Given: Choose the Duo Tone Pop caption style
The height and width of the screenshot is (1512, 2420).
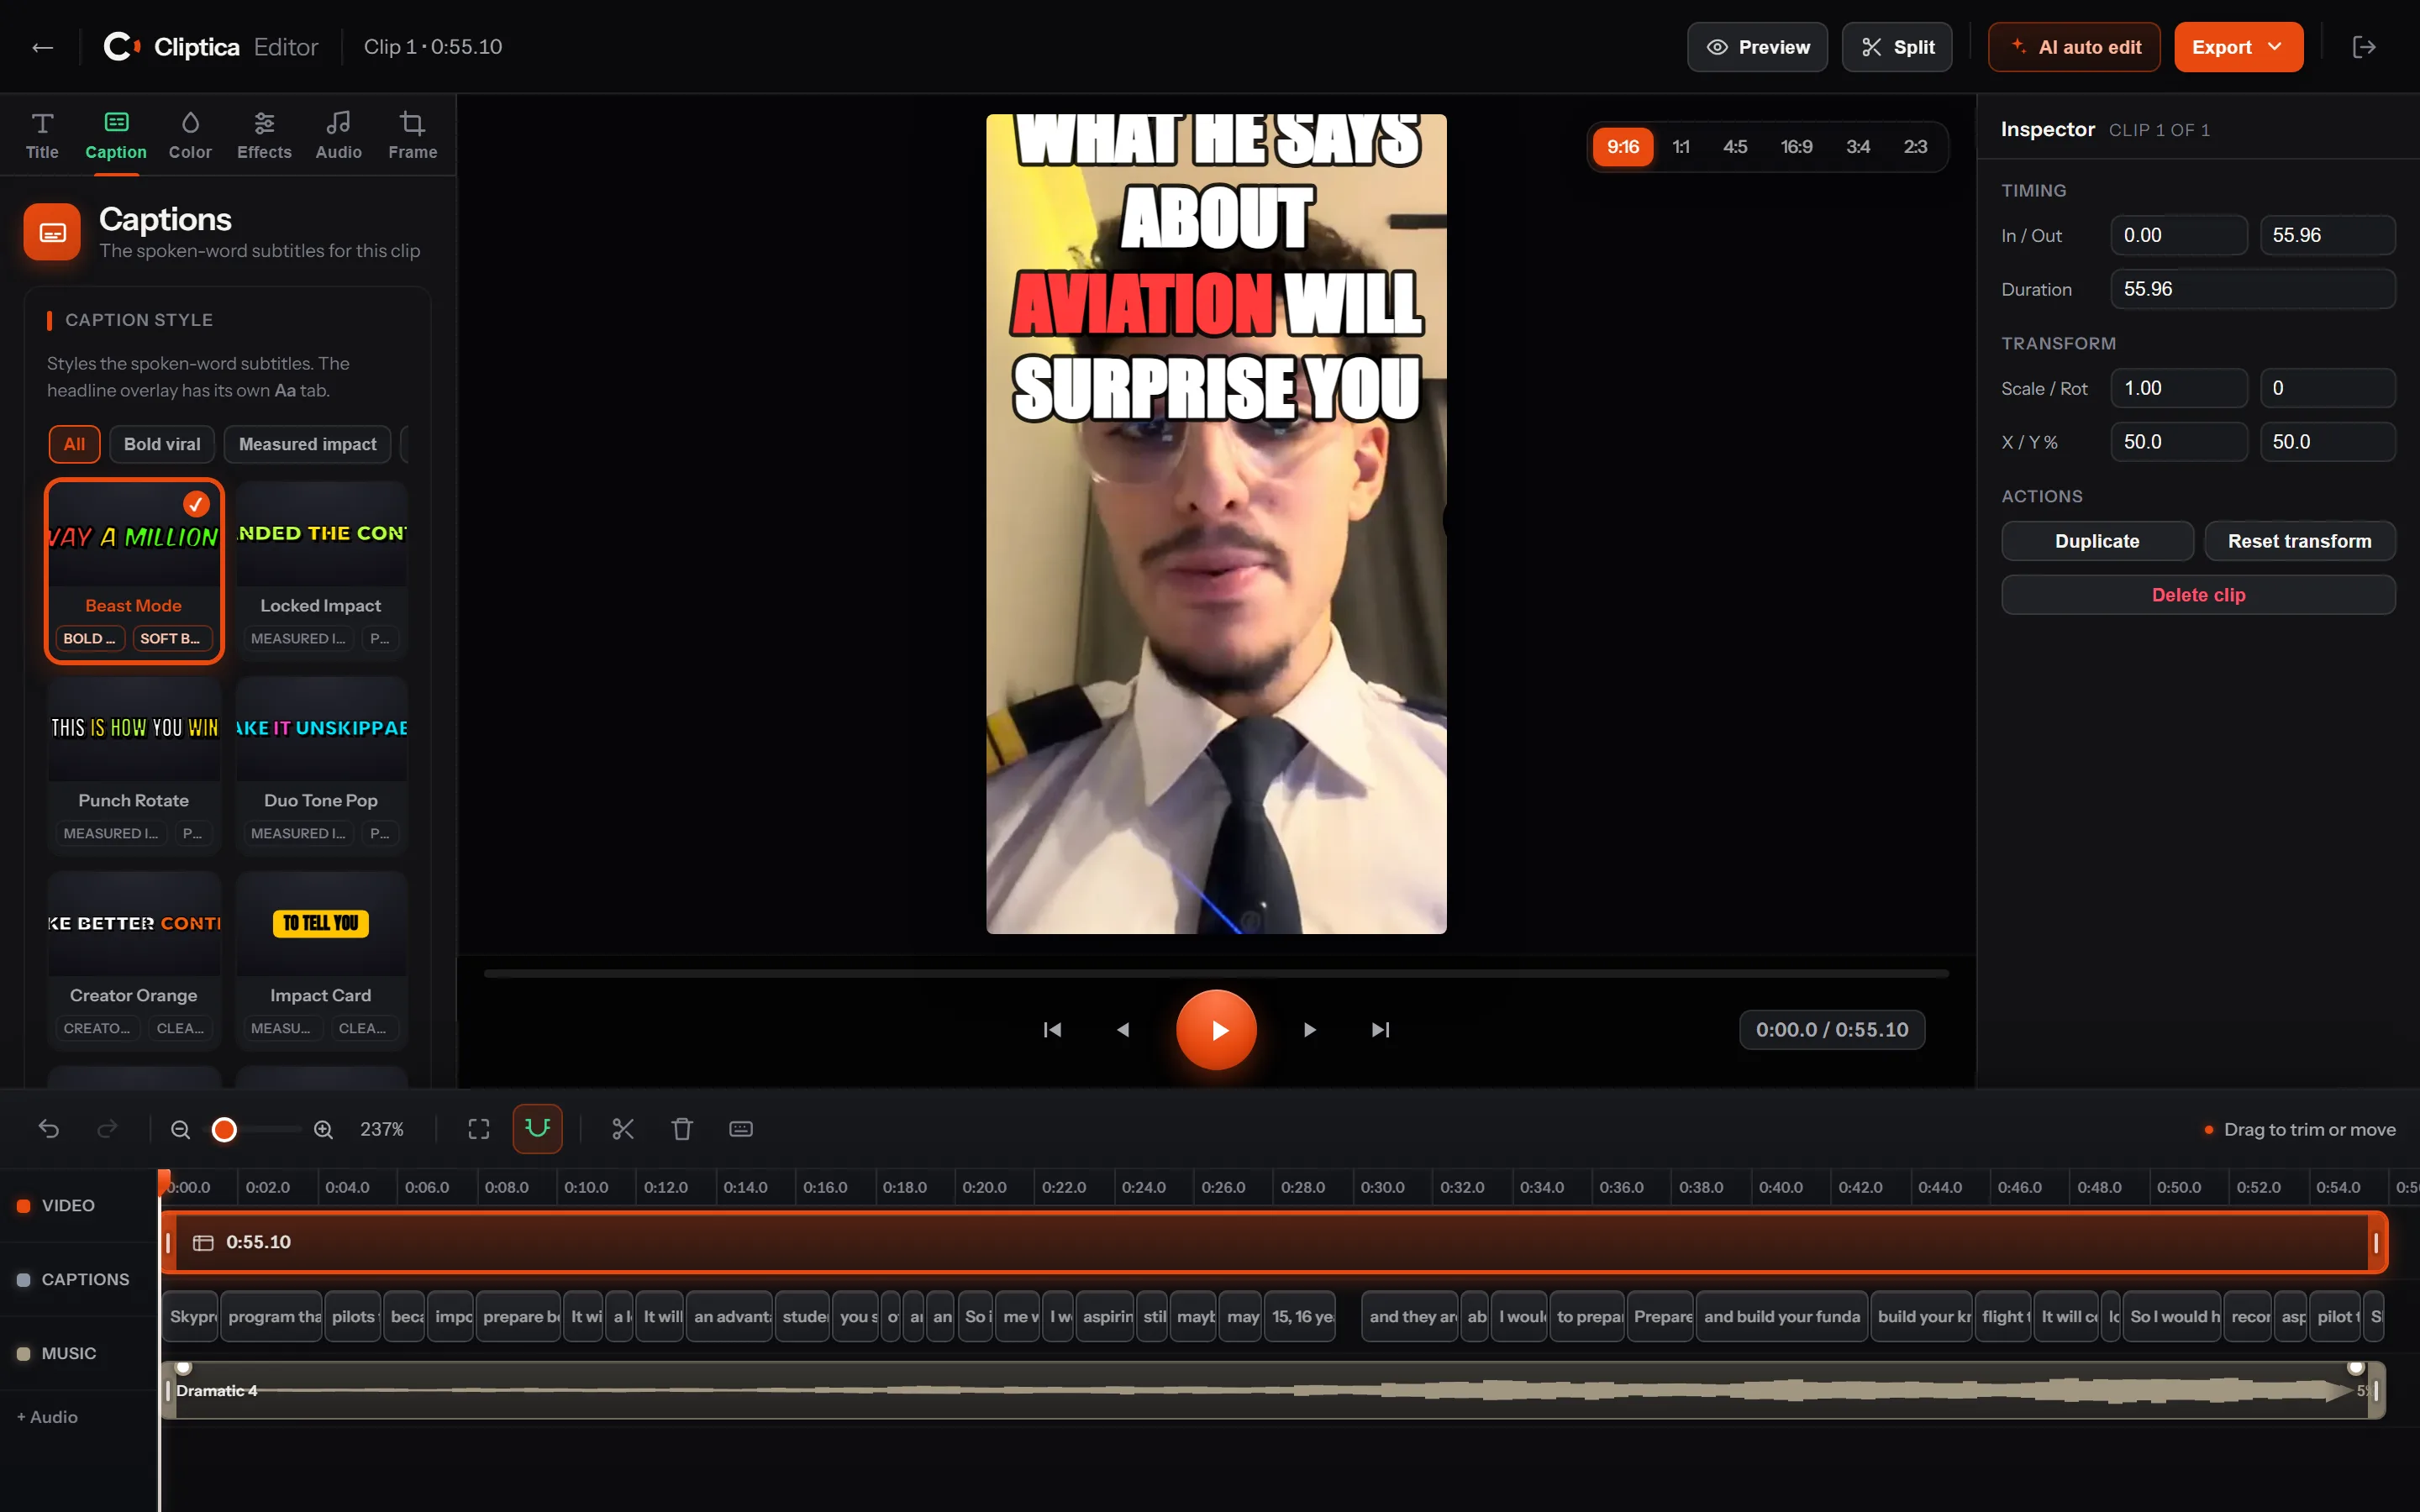Looking at the screenshot, I should (321, 765).
